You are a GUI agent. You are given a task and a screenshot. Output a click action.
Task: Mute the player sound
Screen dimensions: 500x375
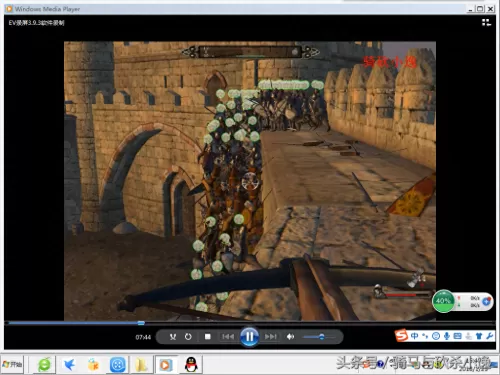tap(290, 337)
